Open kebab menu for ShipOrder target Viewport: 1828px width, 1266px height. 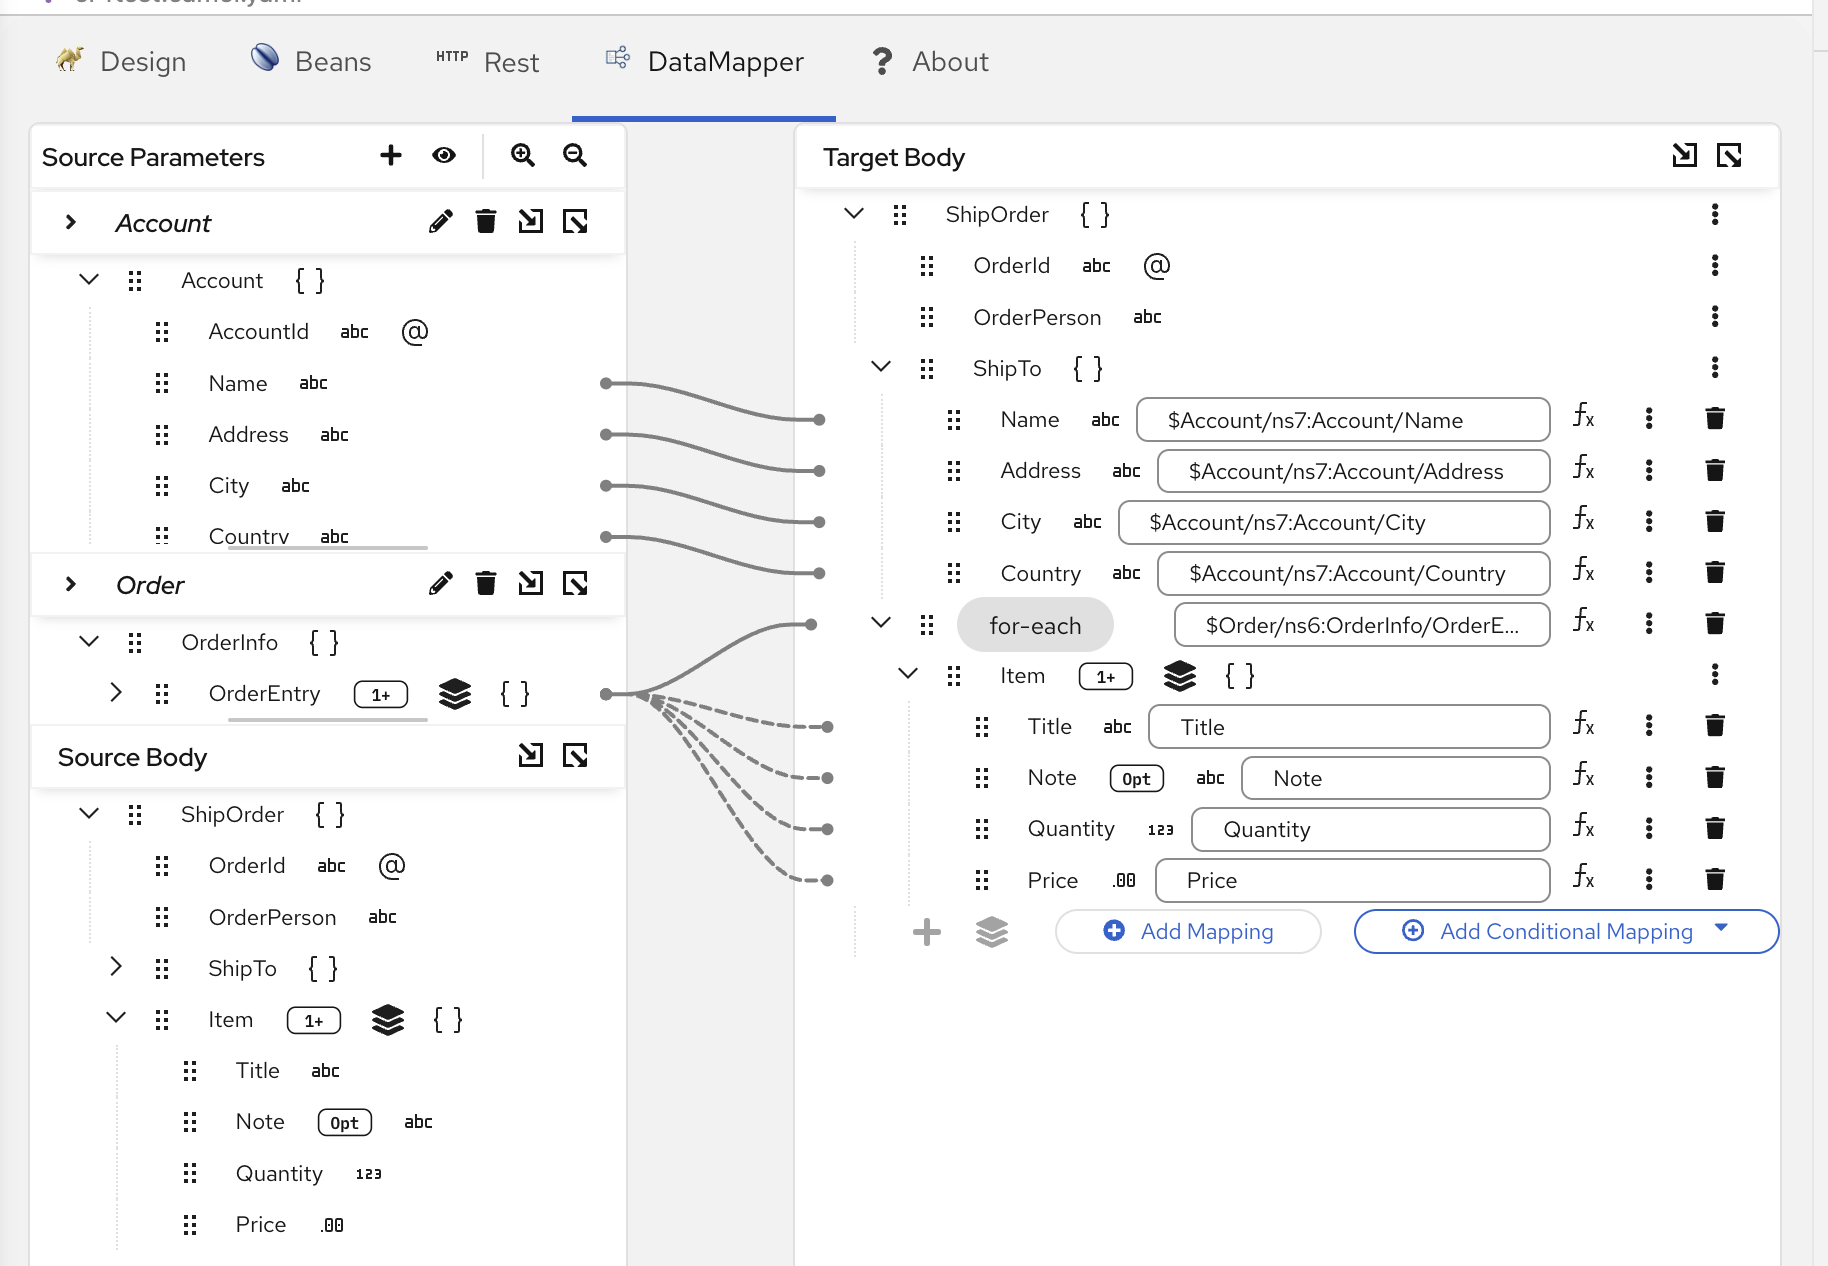click(1715, 214)
